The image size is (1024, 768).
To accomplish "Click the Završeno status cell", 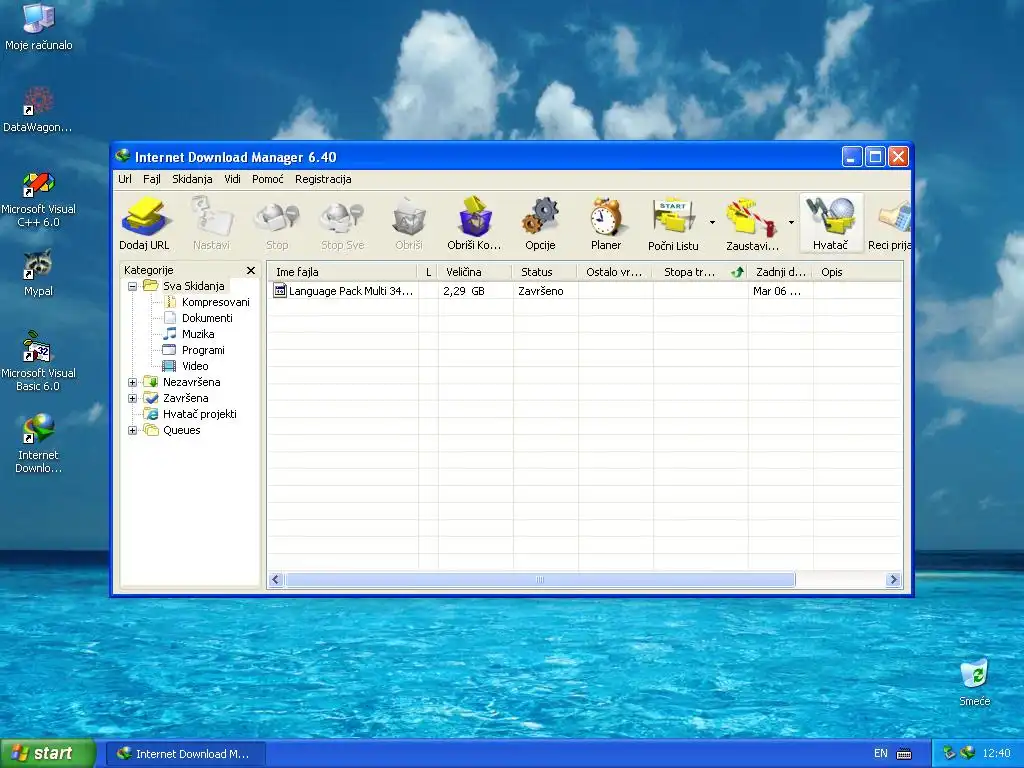I will click(x=541, y=291).
